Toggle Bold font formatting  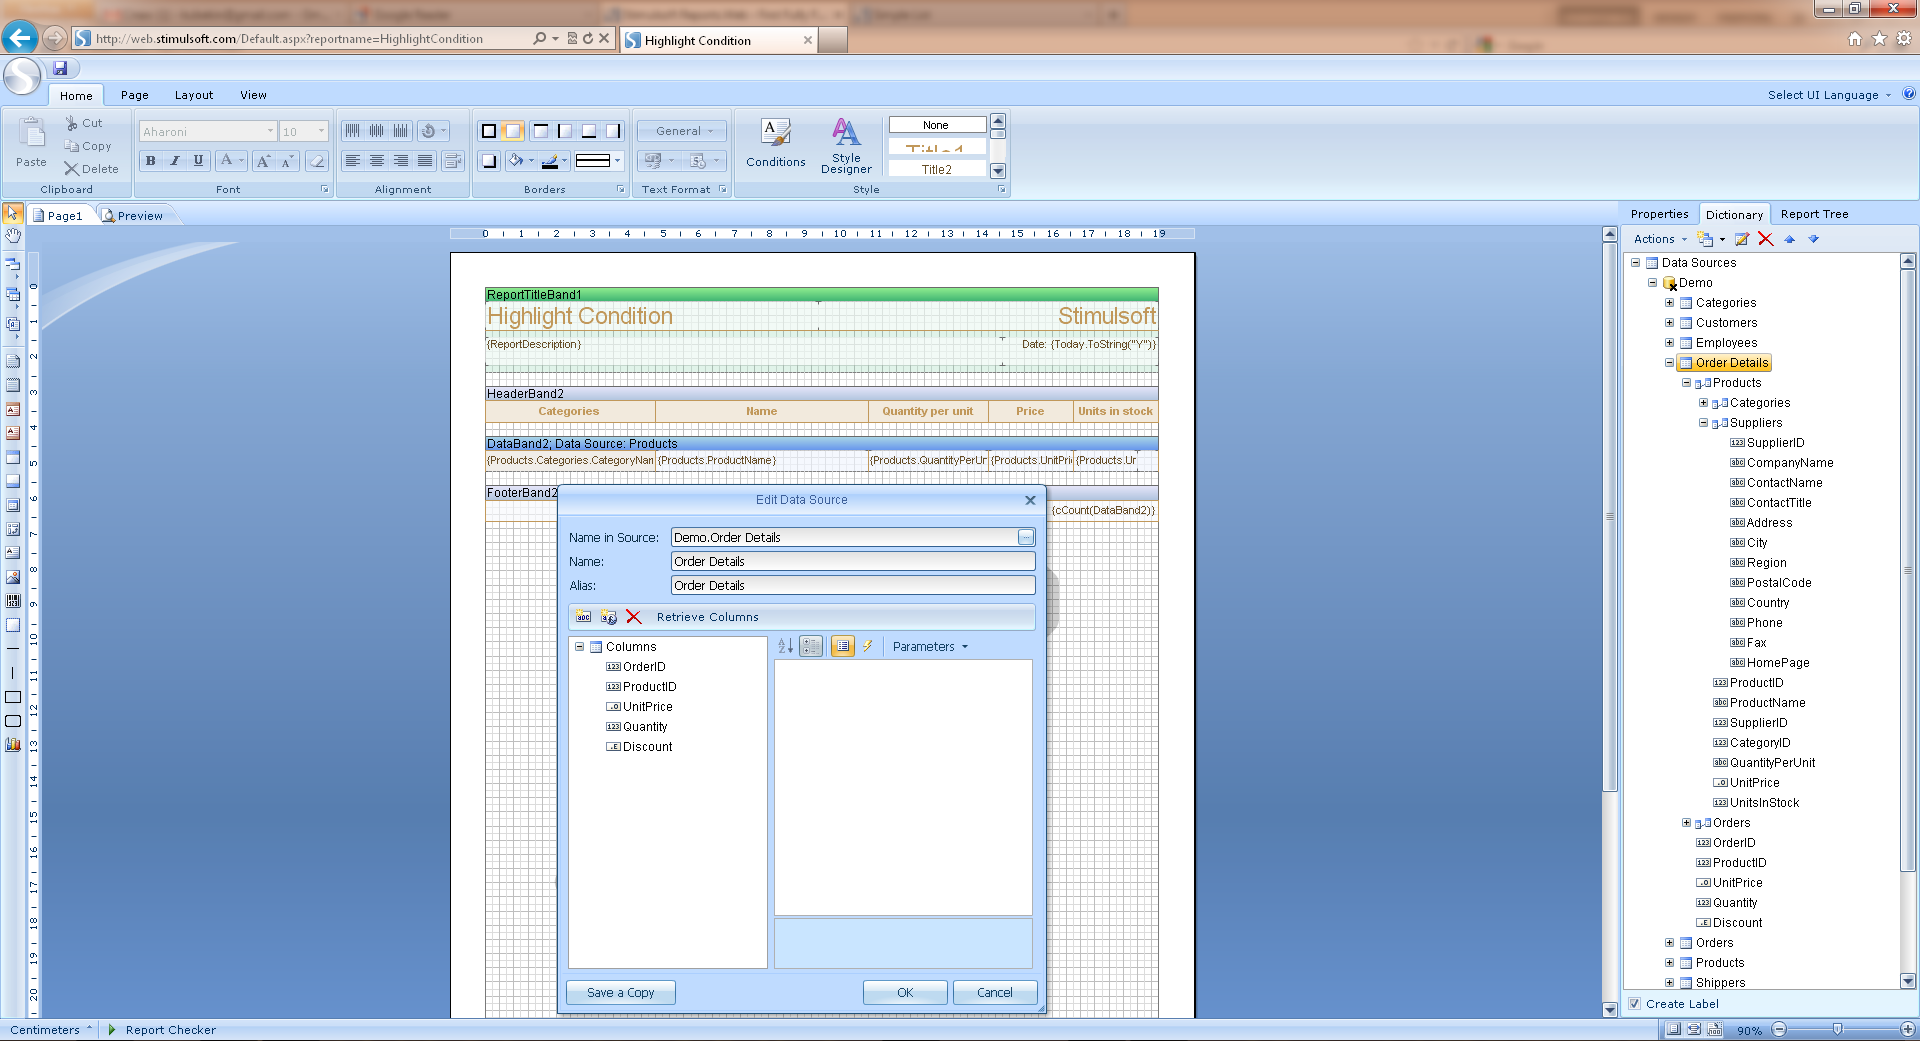(x=150, y=161)
